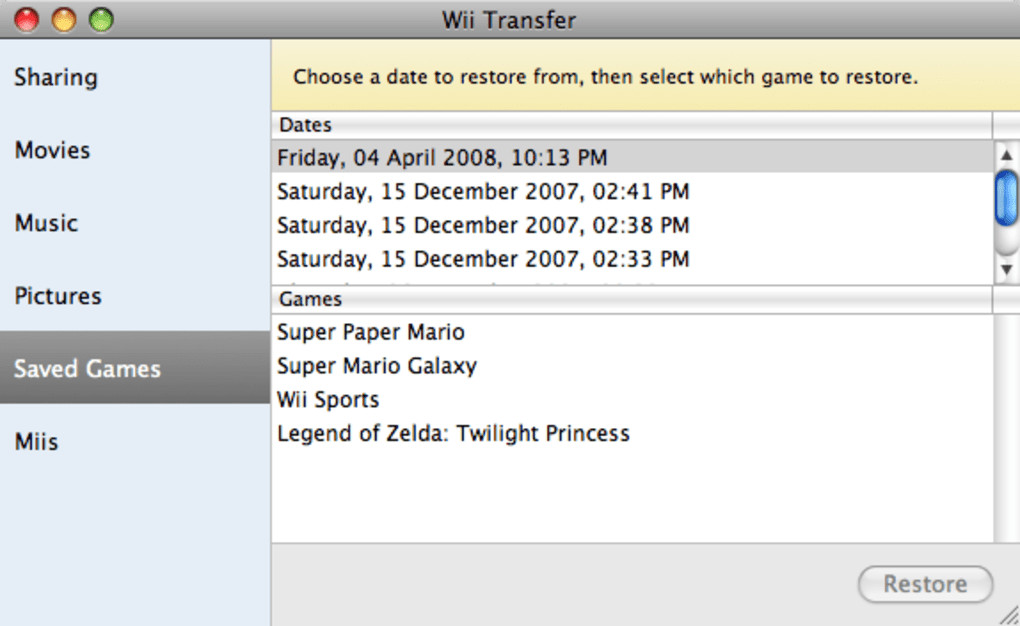Click the Dates column header
Image resolution: width=1020 pixels, height=626 pixels.
pyautogui.click(x=630, y=126)
